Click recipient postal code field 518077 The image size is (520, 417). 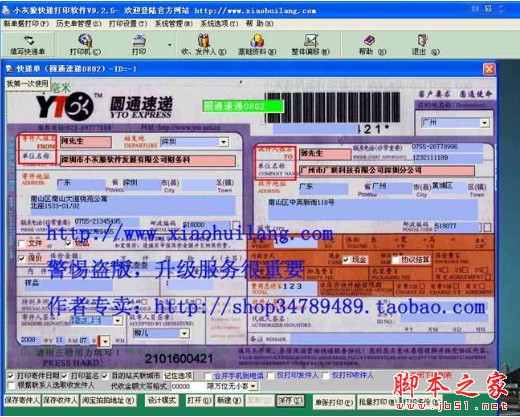pos(457,226)
